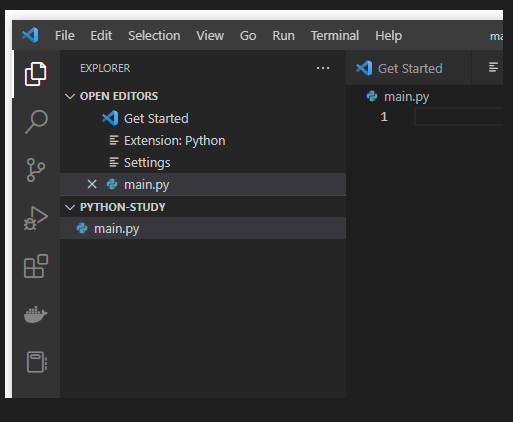Click the EXPLORER panel title
The height and width of the screenshot is (422, 513).
pyautogui.click(x=105, y=68)
